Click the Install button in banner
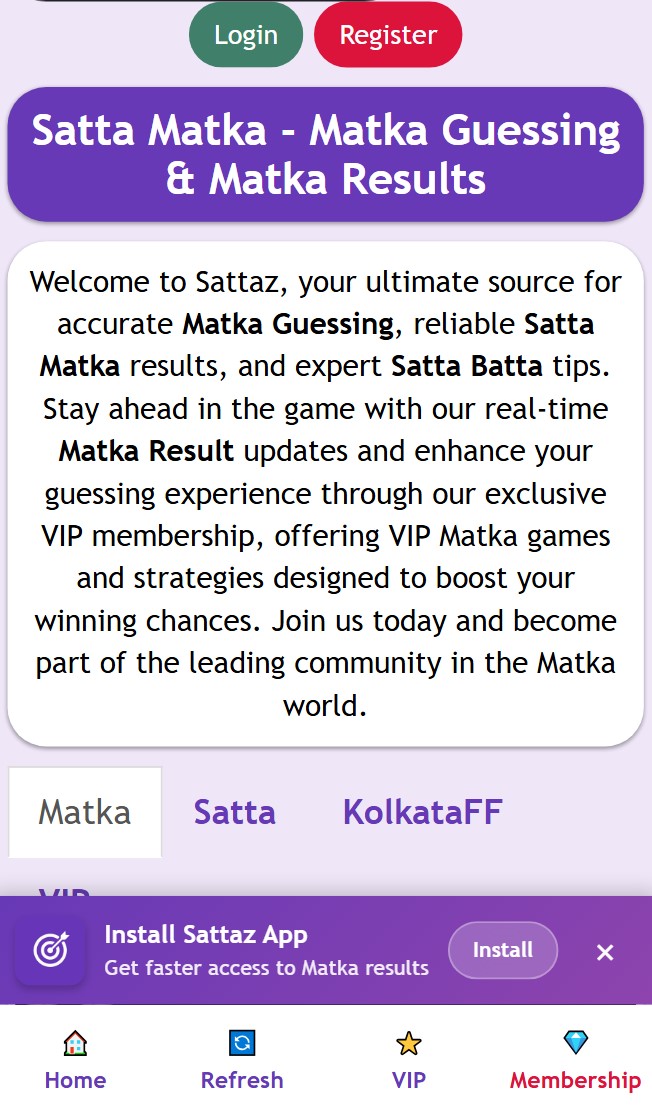The image size is (652, 1106). [x=502, y=950]
